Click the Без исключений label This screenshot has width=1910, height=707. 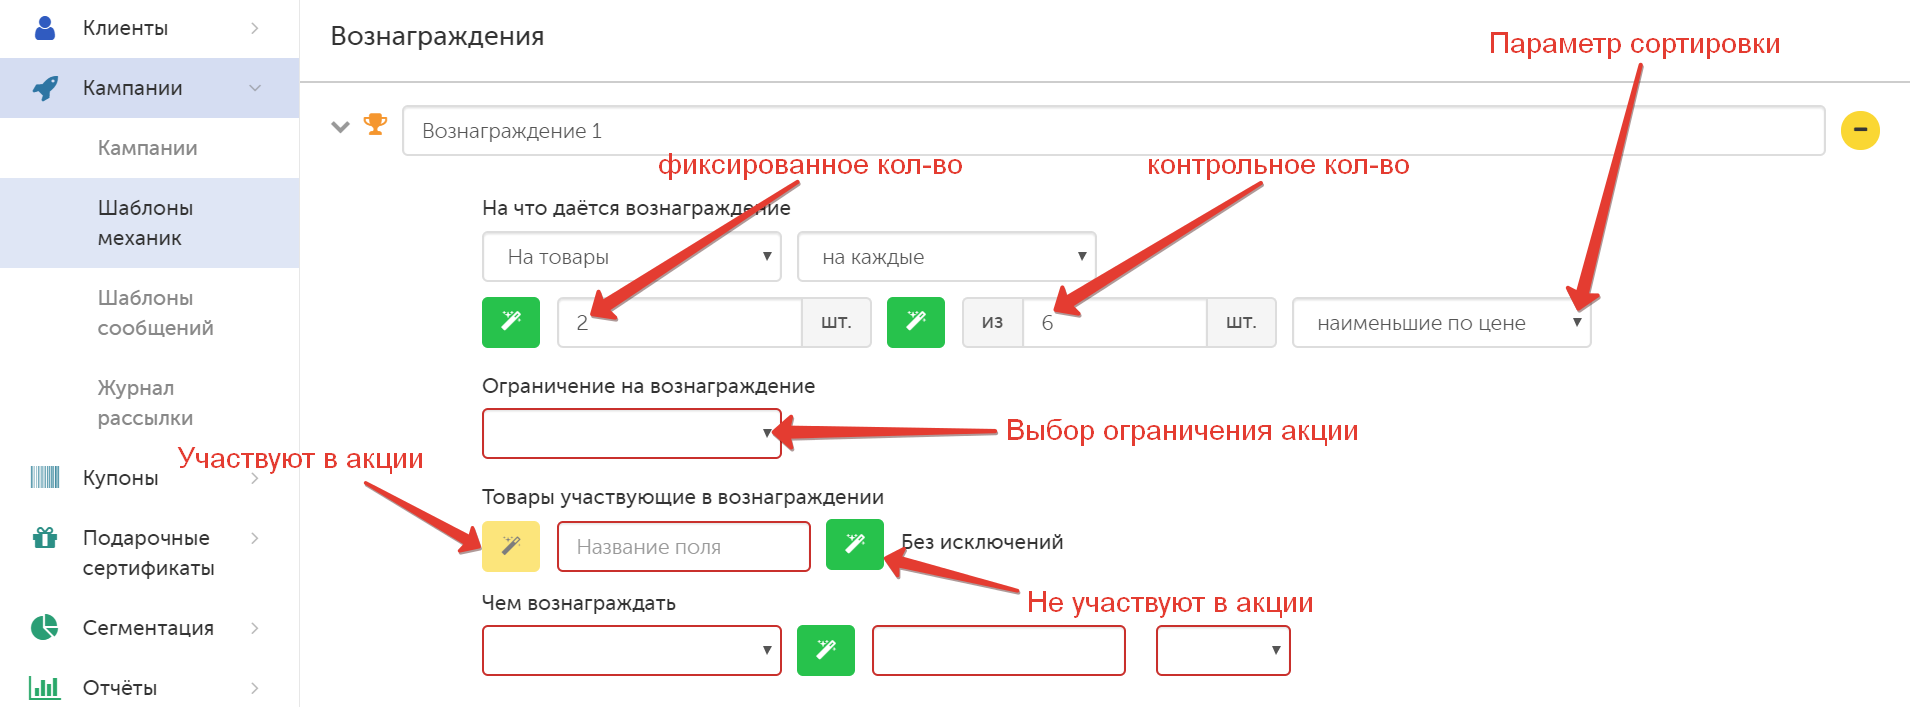[982, 542]
